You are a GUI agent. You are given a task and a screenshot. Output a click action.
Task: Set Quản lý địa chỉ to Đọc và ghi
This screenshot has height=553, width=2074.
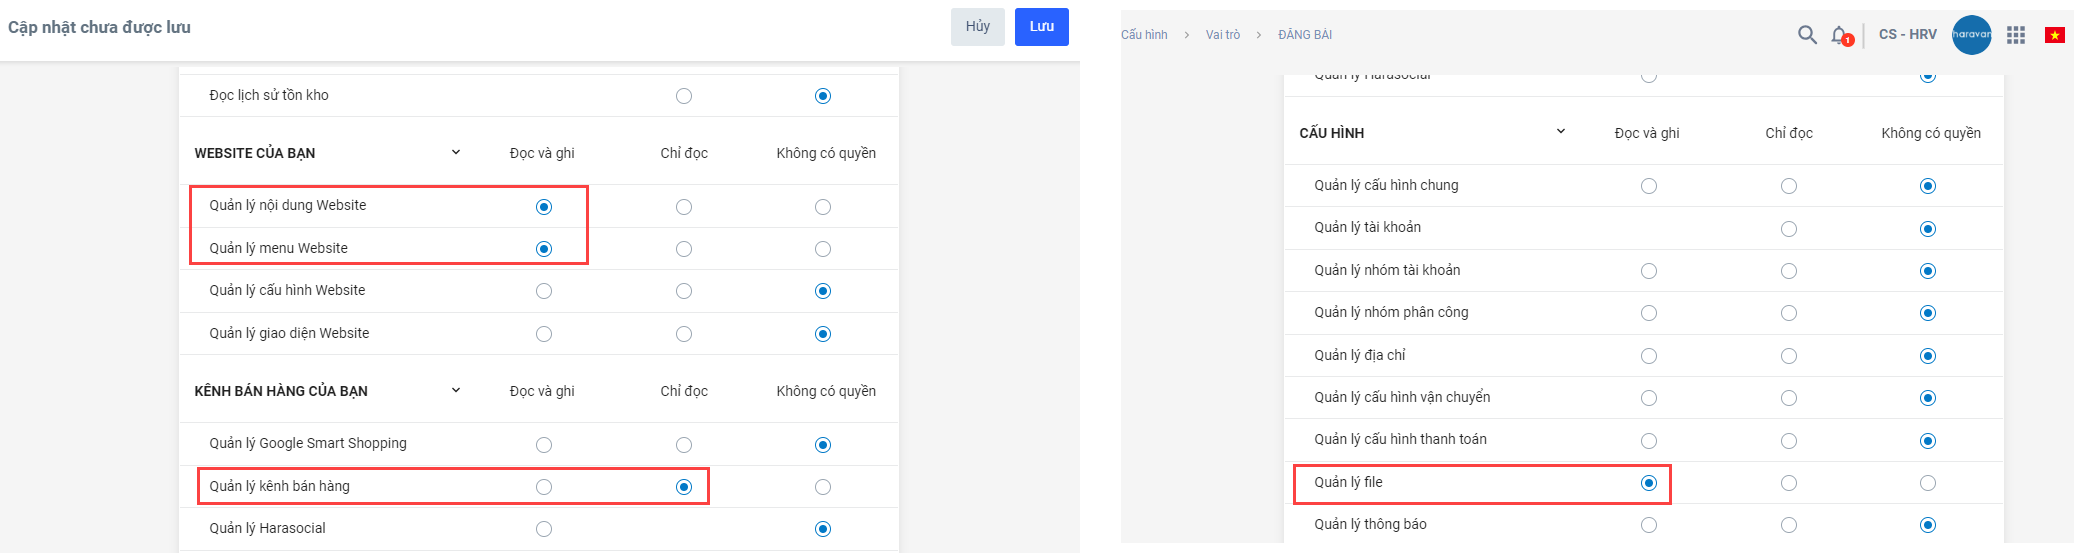pos(1649,356)
